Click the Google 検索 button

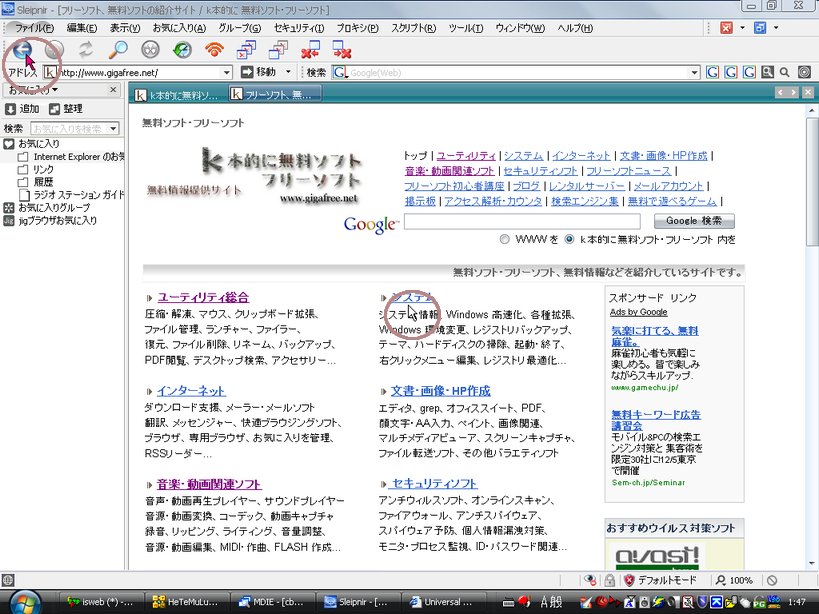point(694,221)
